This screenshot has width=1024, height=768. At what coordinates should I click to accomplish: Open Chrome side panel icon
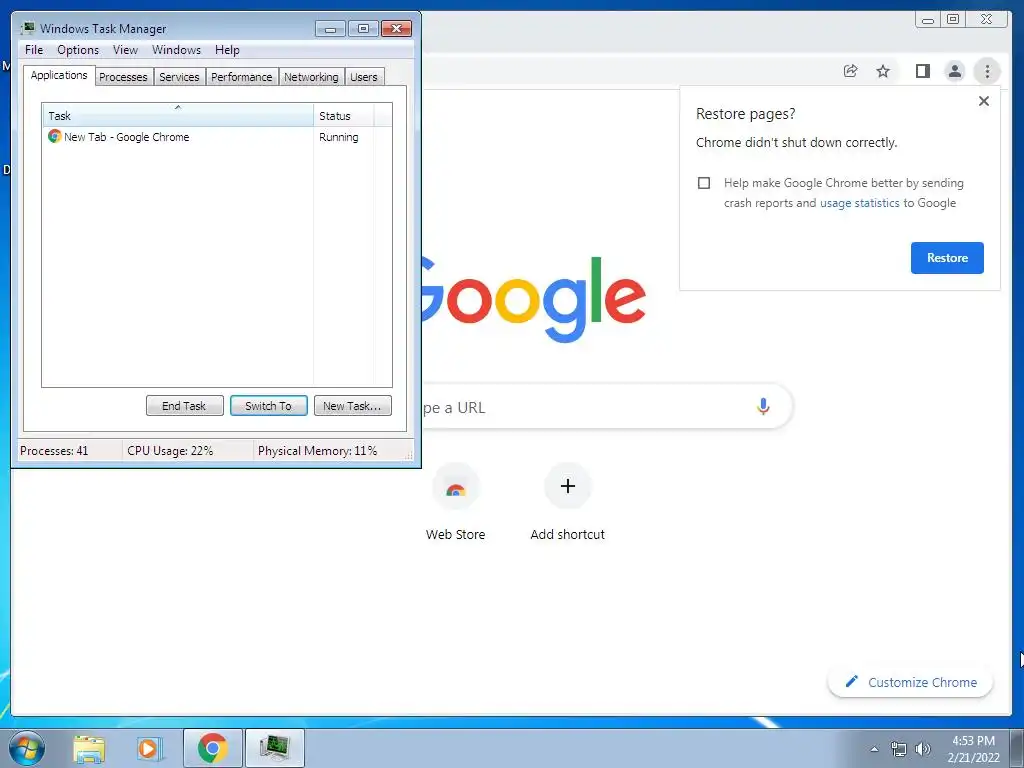pos(922,71)
